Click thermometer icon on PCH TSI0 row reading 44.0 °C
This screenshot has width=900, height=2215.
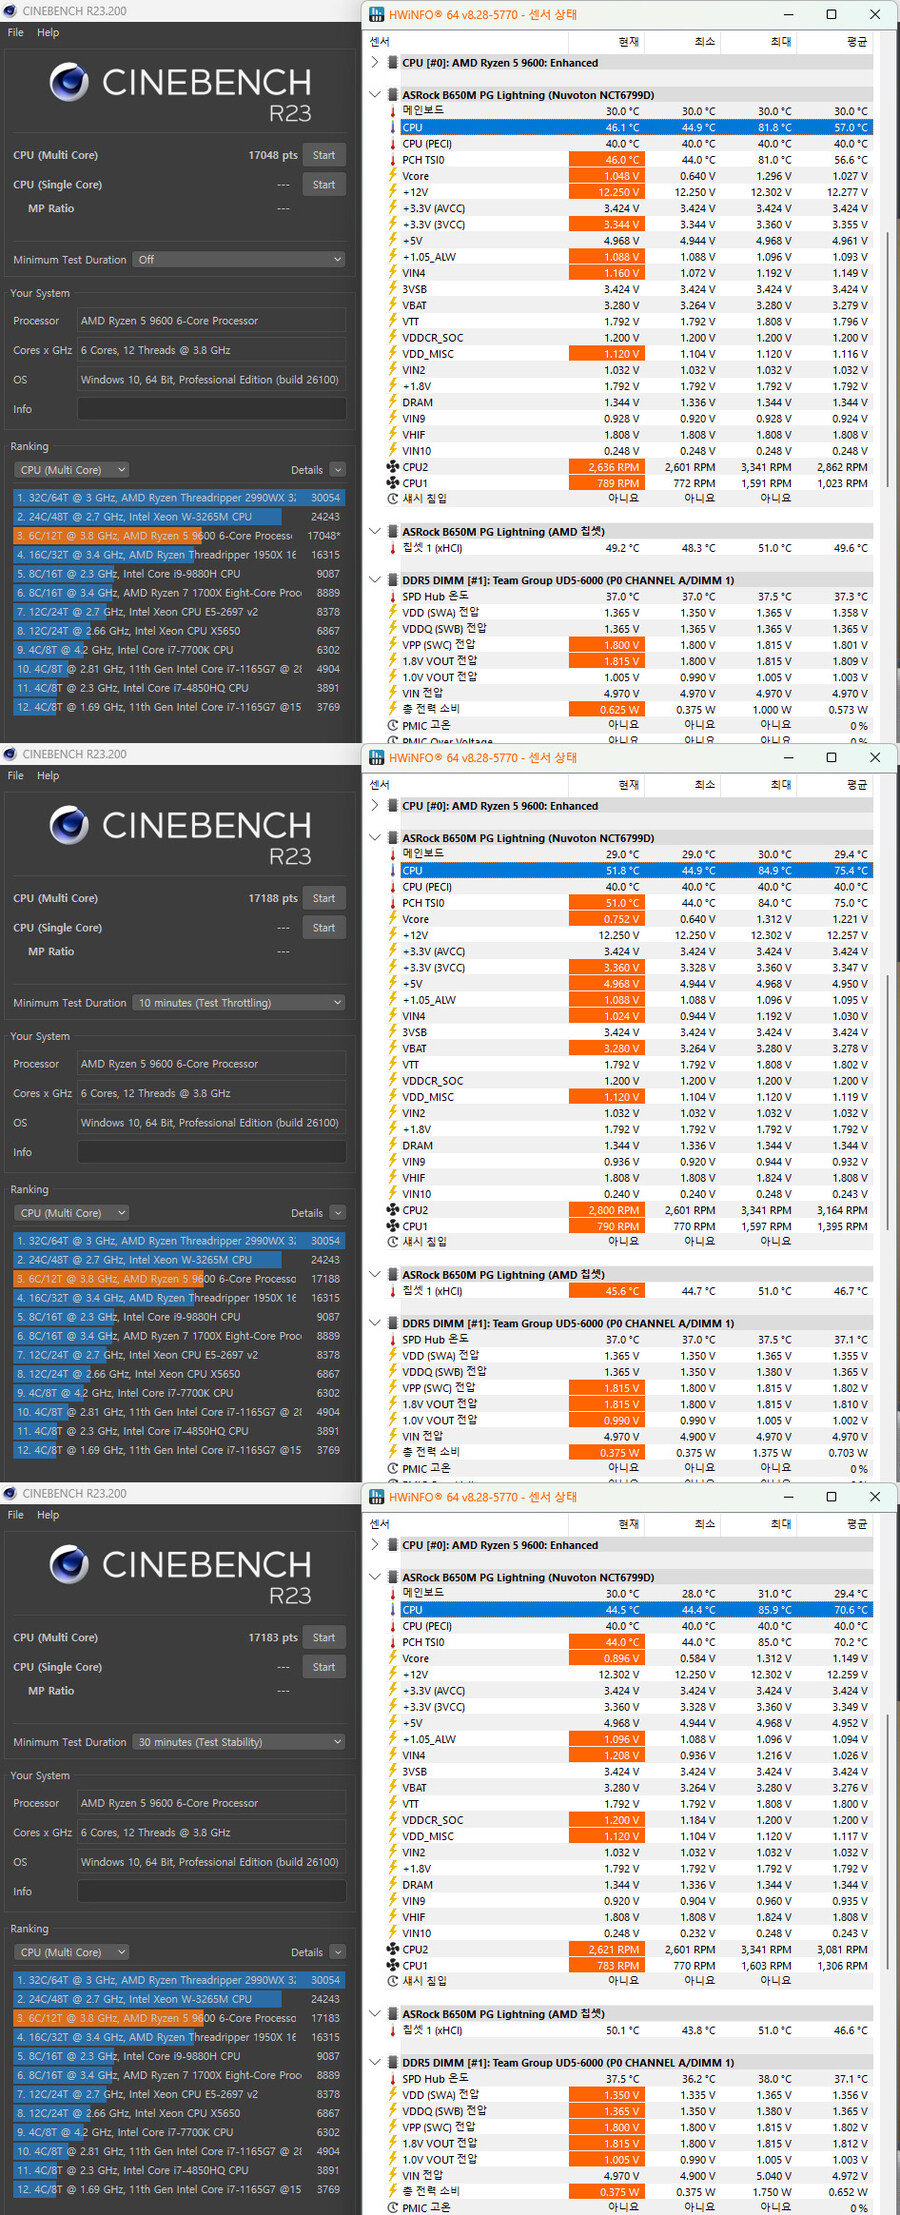click(x=393, y=1642)
